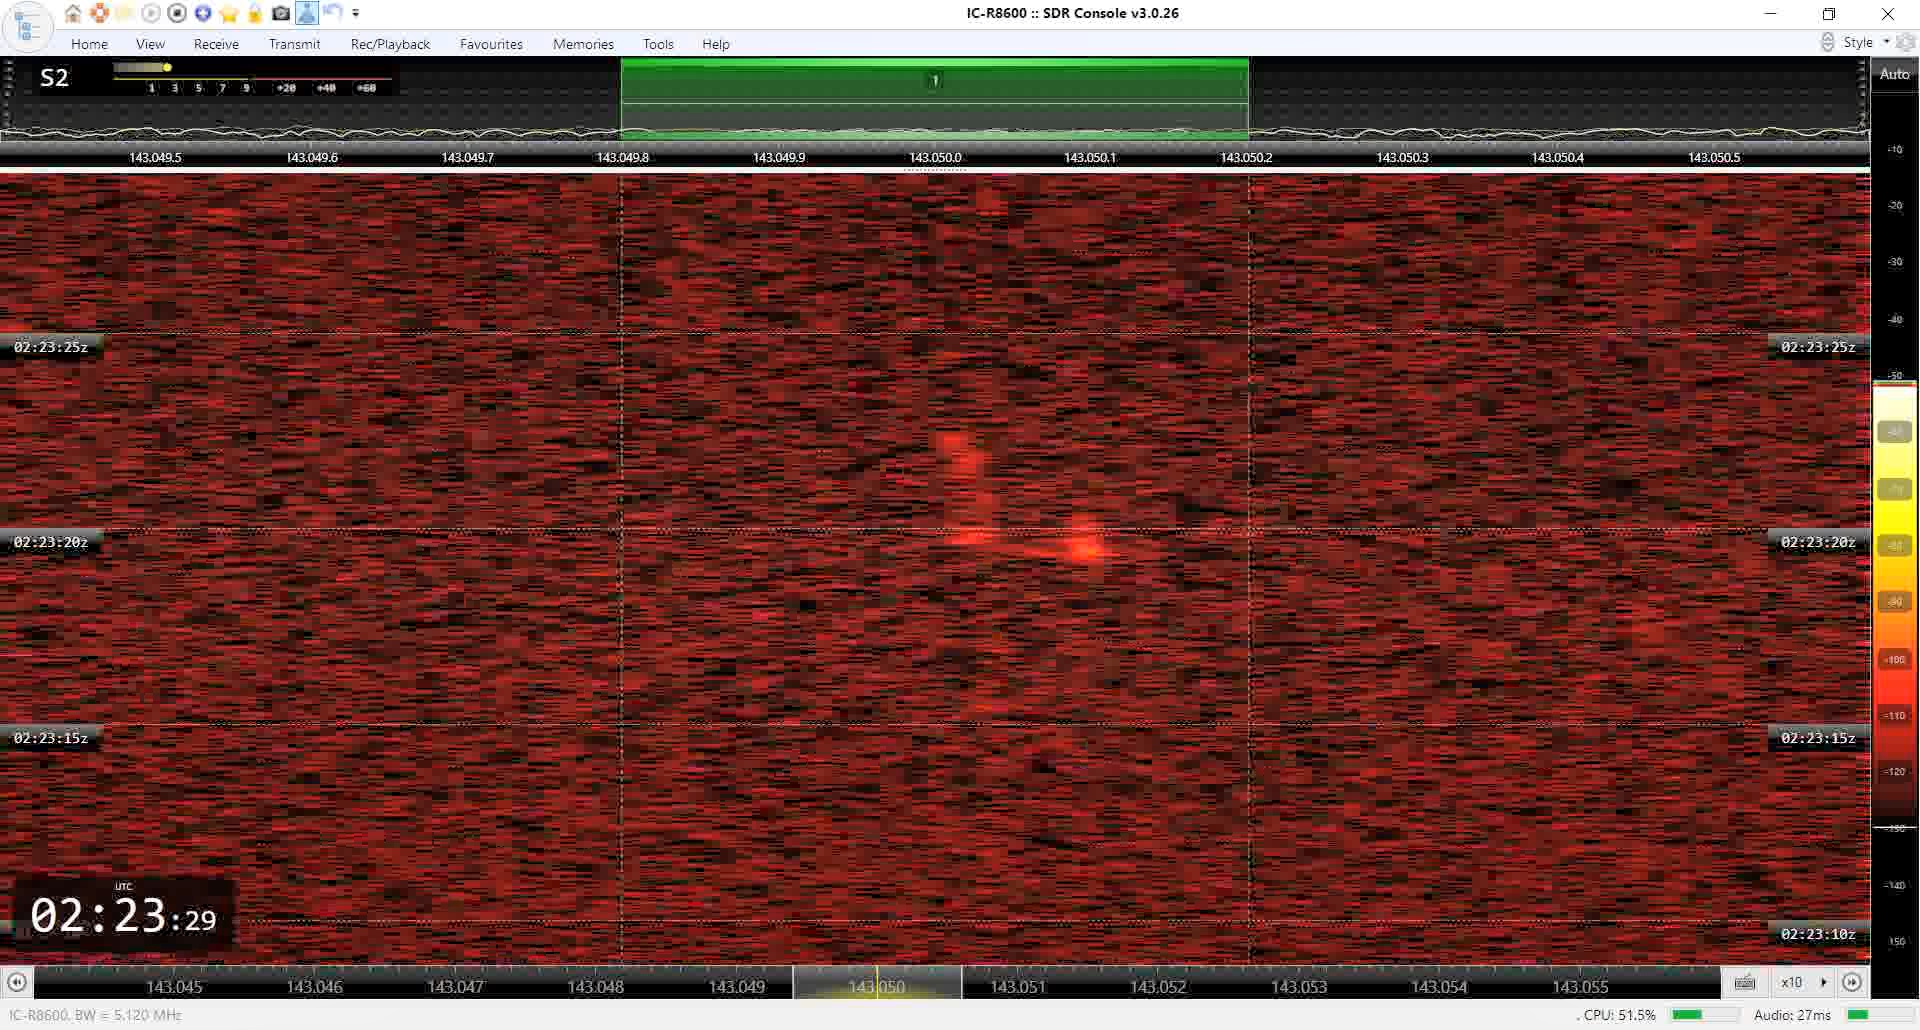Screen dimensions: 1920x1030
Task: Toggle the highlighted blue person icon
Action: (x=307, y=13)
